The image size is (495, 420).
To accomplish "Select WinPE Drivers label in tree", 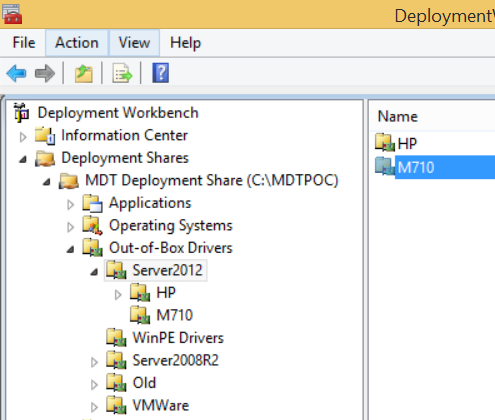I will tap(178, 338).
